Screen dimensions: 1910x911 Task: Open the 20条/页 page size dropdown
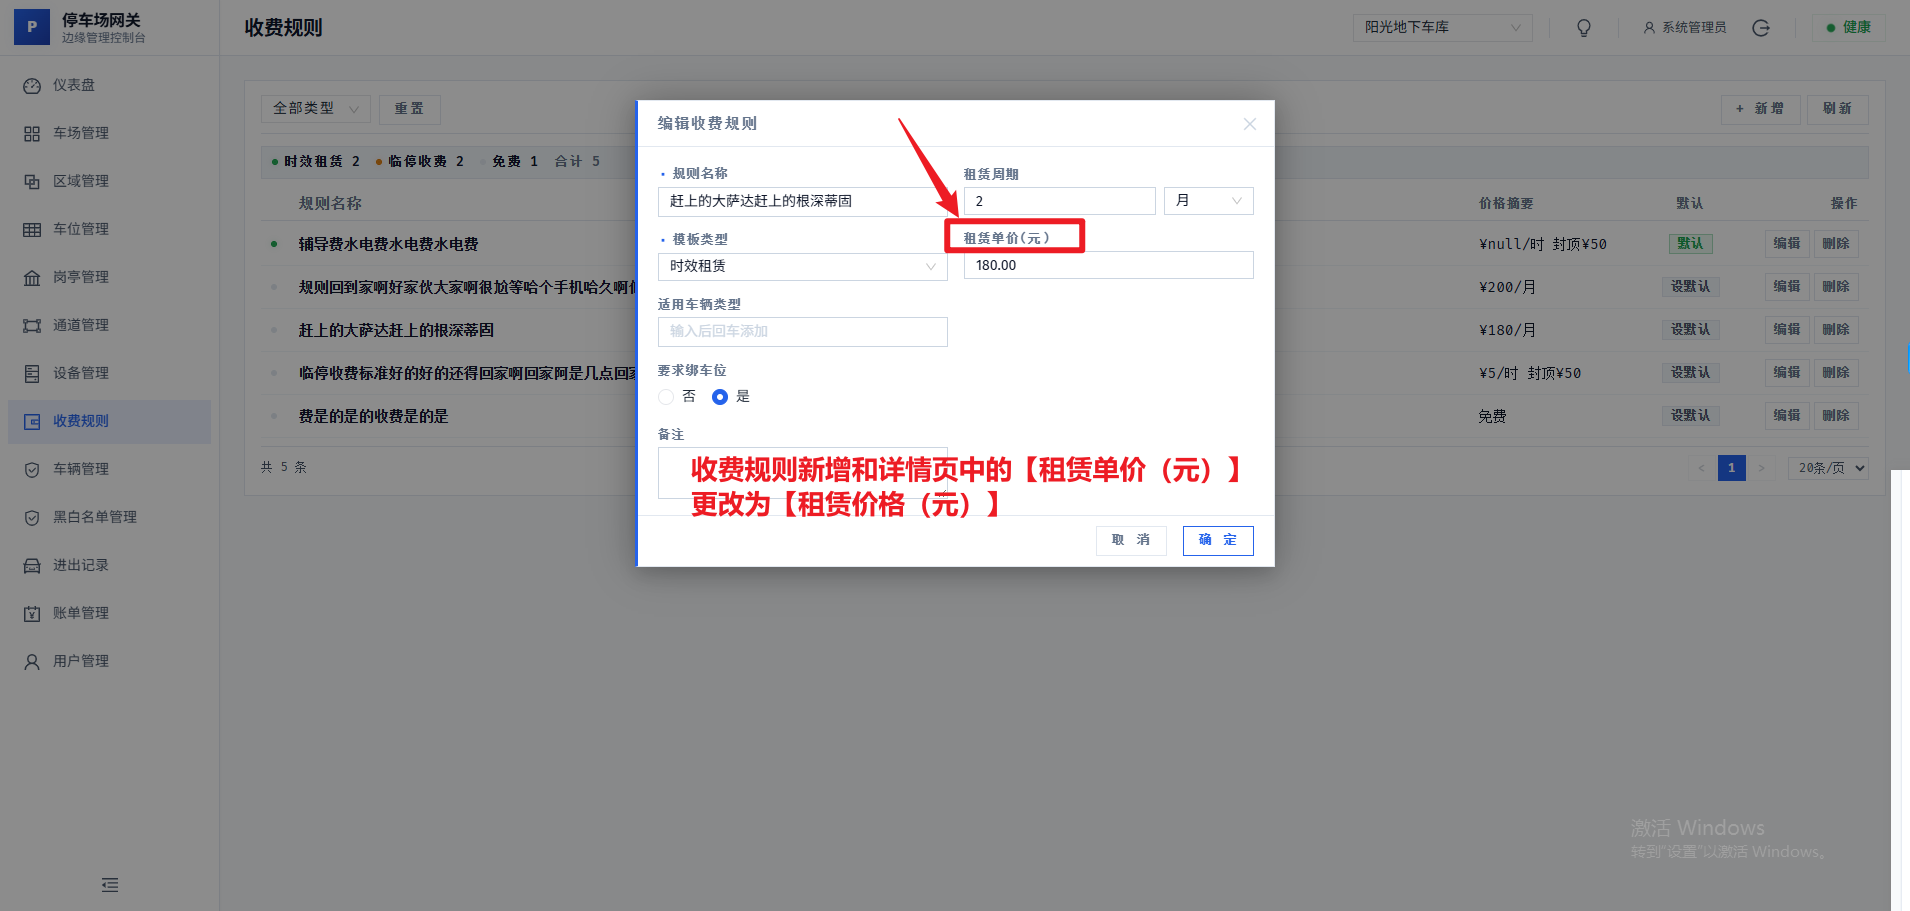coord(1827,467)
